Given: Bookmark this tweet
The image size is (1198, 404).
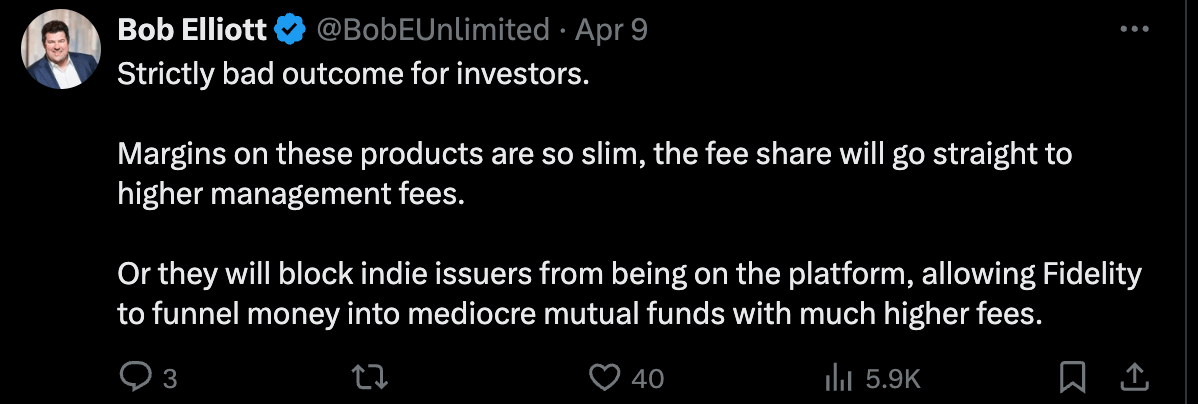Looking at the screenshot, I should (x=1072, y=377).
